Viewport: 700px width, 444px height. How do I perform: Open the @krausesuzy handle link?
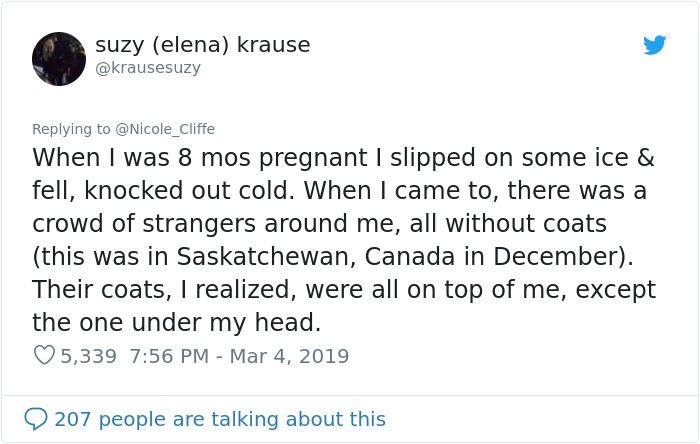pyautogui.click(x=147, y=68)
